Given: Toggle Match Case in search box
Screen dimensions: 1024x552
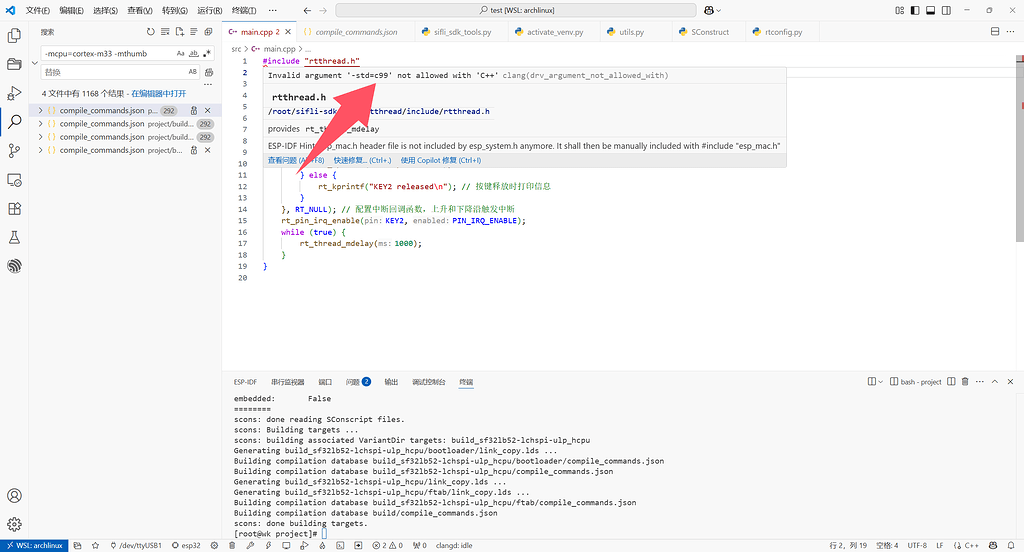Looking at the screenshot, I should tap(181, 53).
